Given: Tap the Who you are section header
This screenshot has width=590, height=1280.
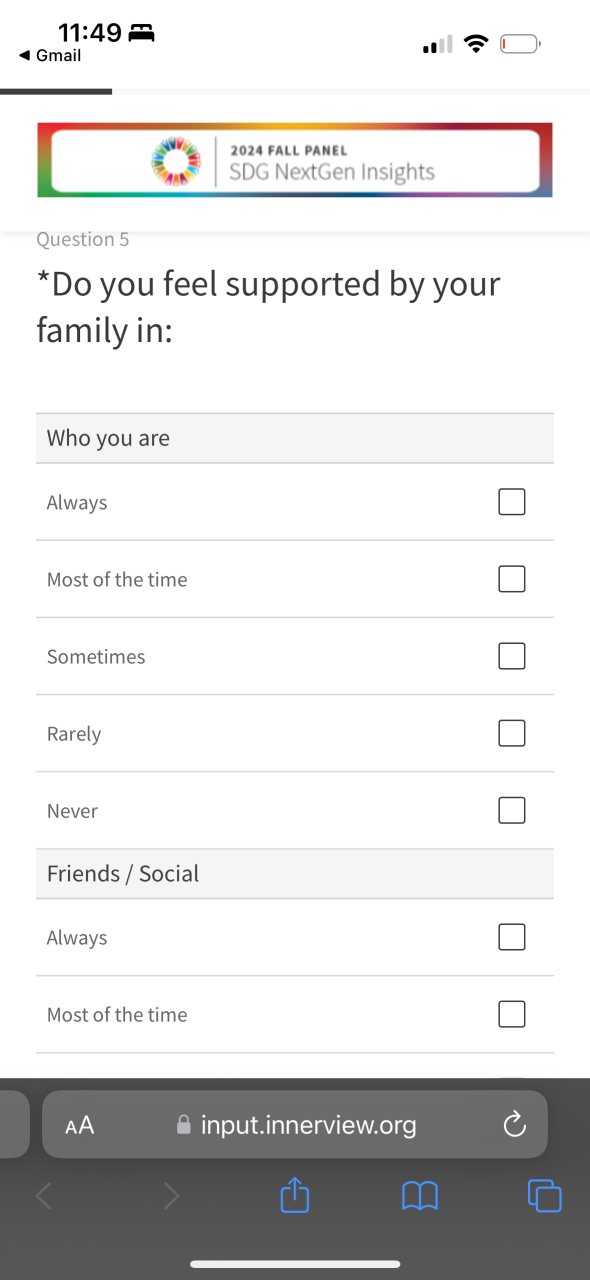Looking at the screenshot, I should tap(295, 438).
